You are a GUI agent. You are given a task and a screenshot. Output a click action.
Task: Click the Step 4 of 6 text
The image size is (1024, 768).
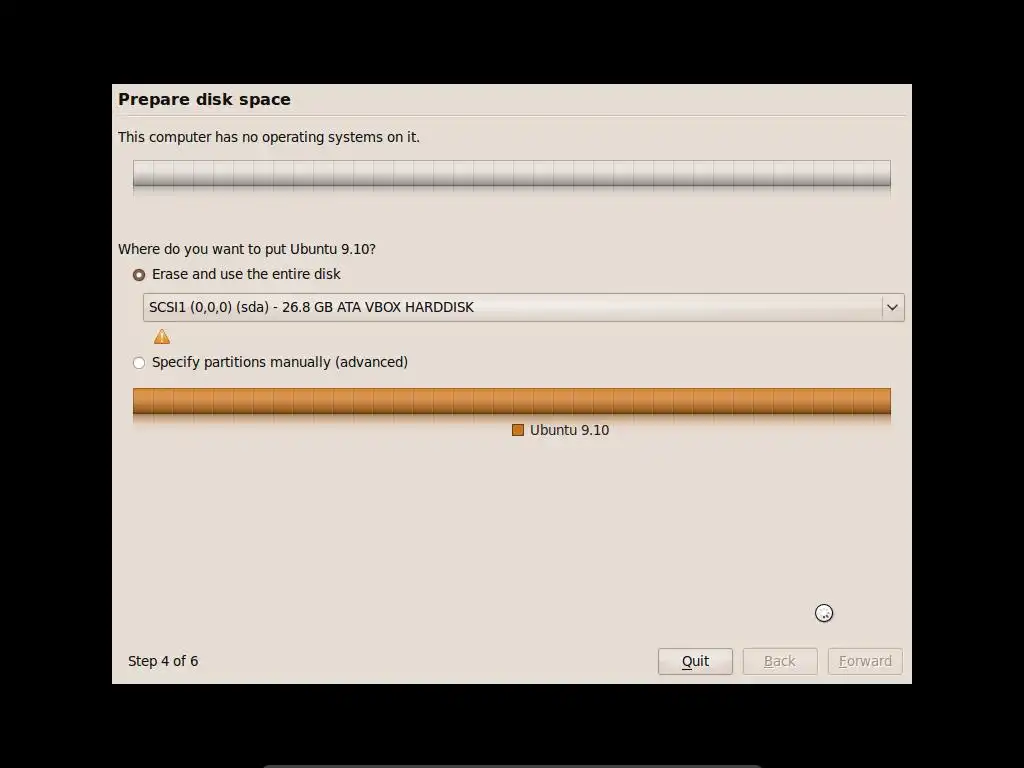[163, 661]
